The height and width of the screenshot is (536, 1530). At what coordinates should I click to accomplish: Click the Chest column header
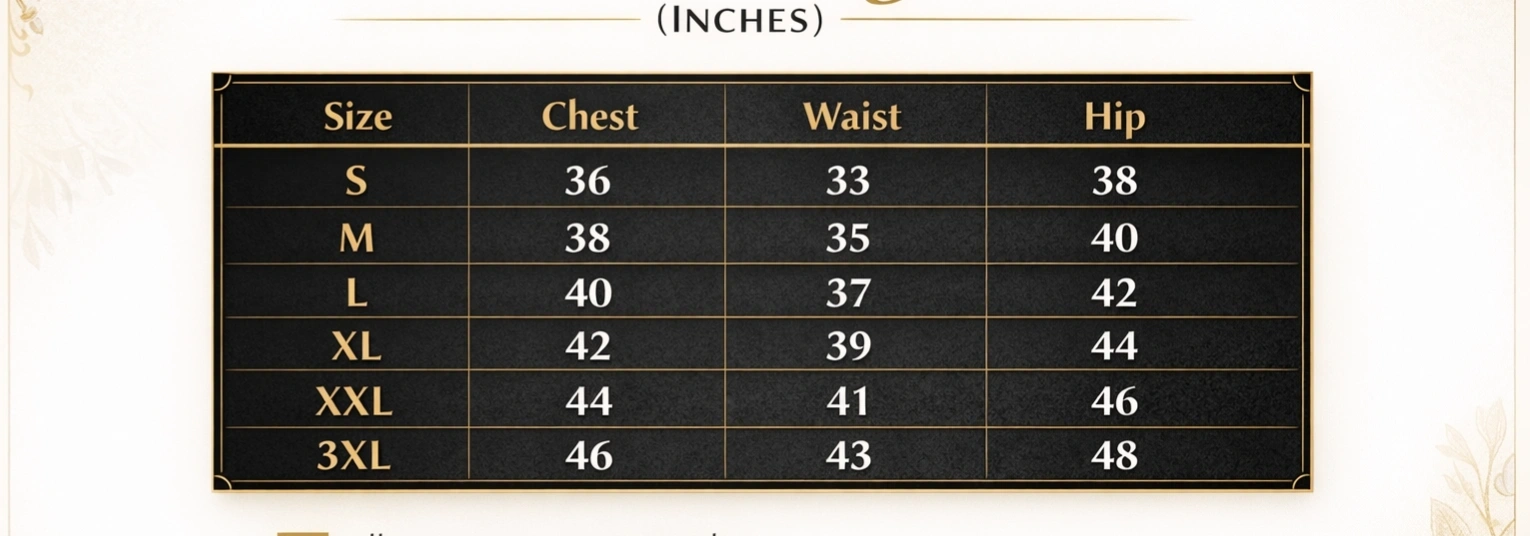589,117
